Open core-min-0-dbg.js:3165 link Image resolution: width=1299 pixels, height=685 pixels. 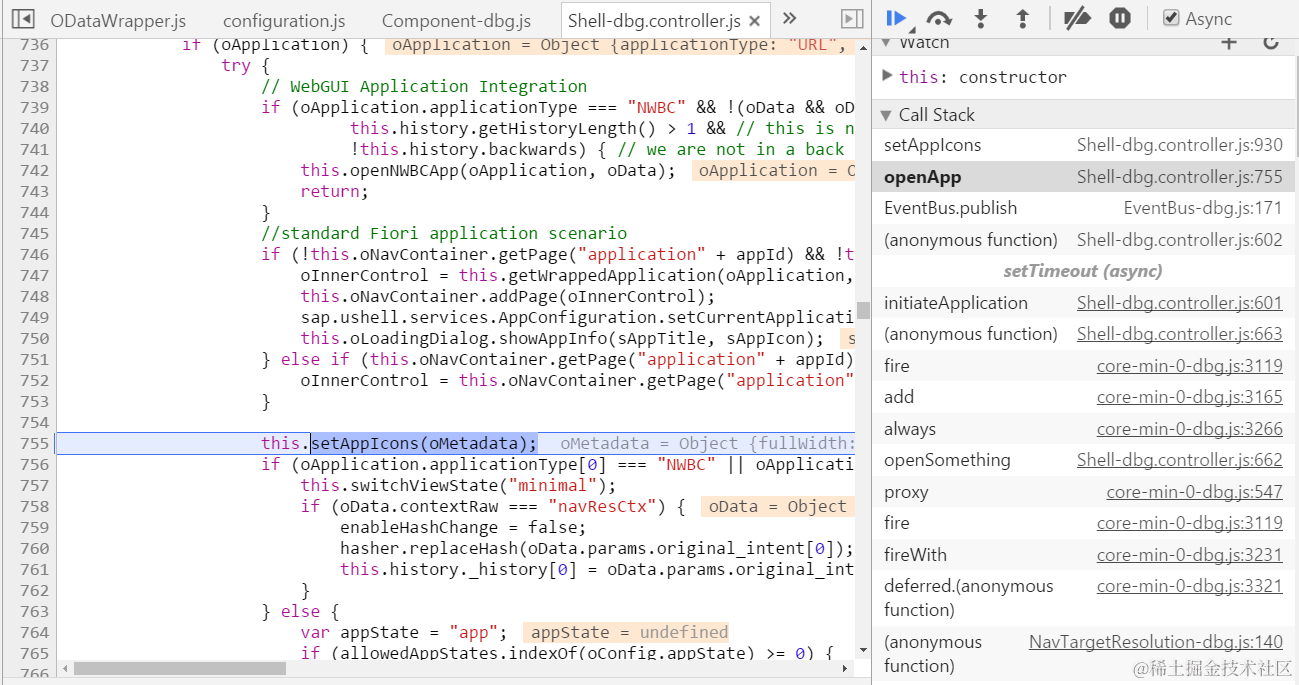[x=1189, y=397]
